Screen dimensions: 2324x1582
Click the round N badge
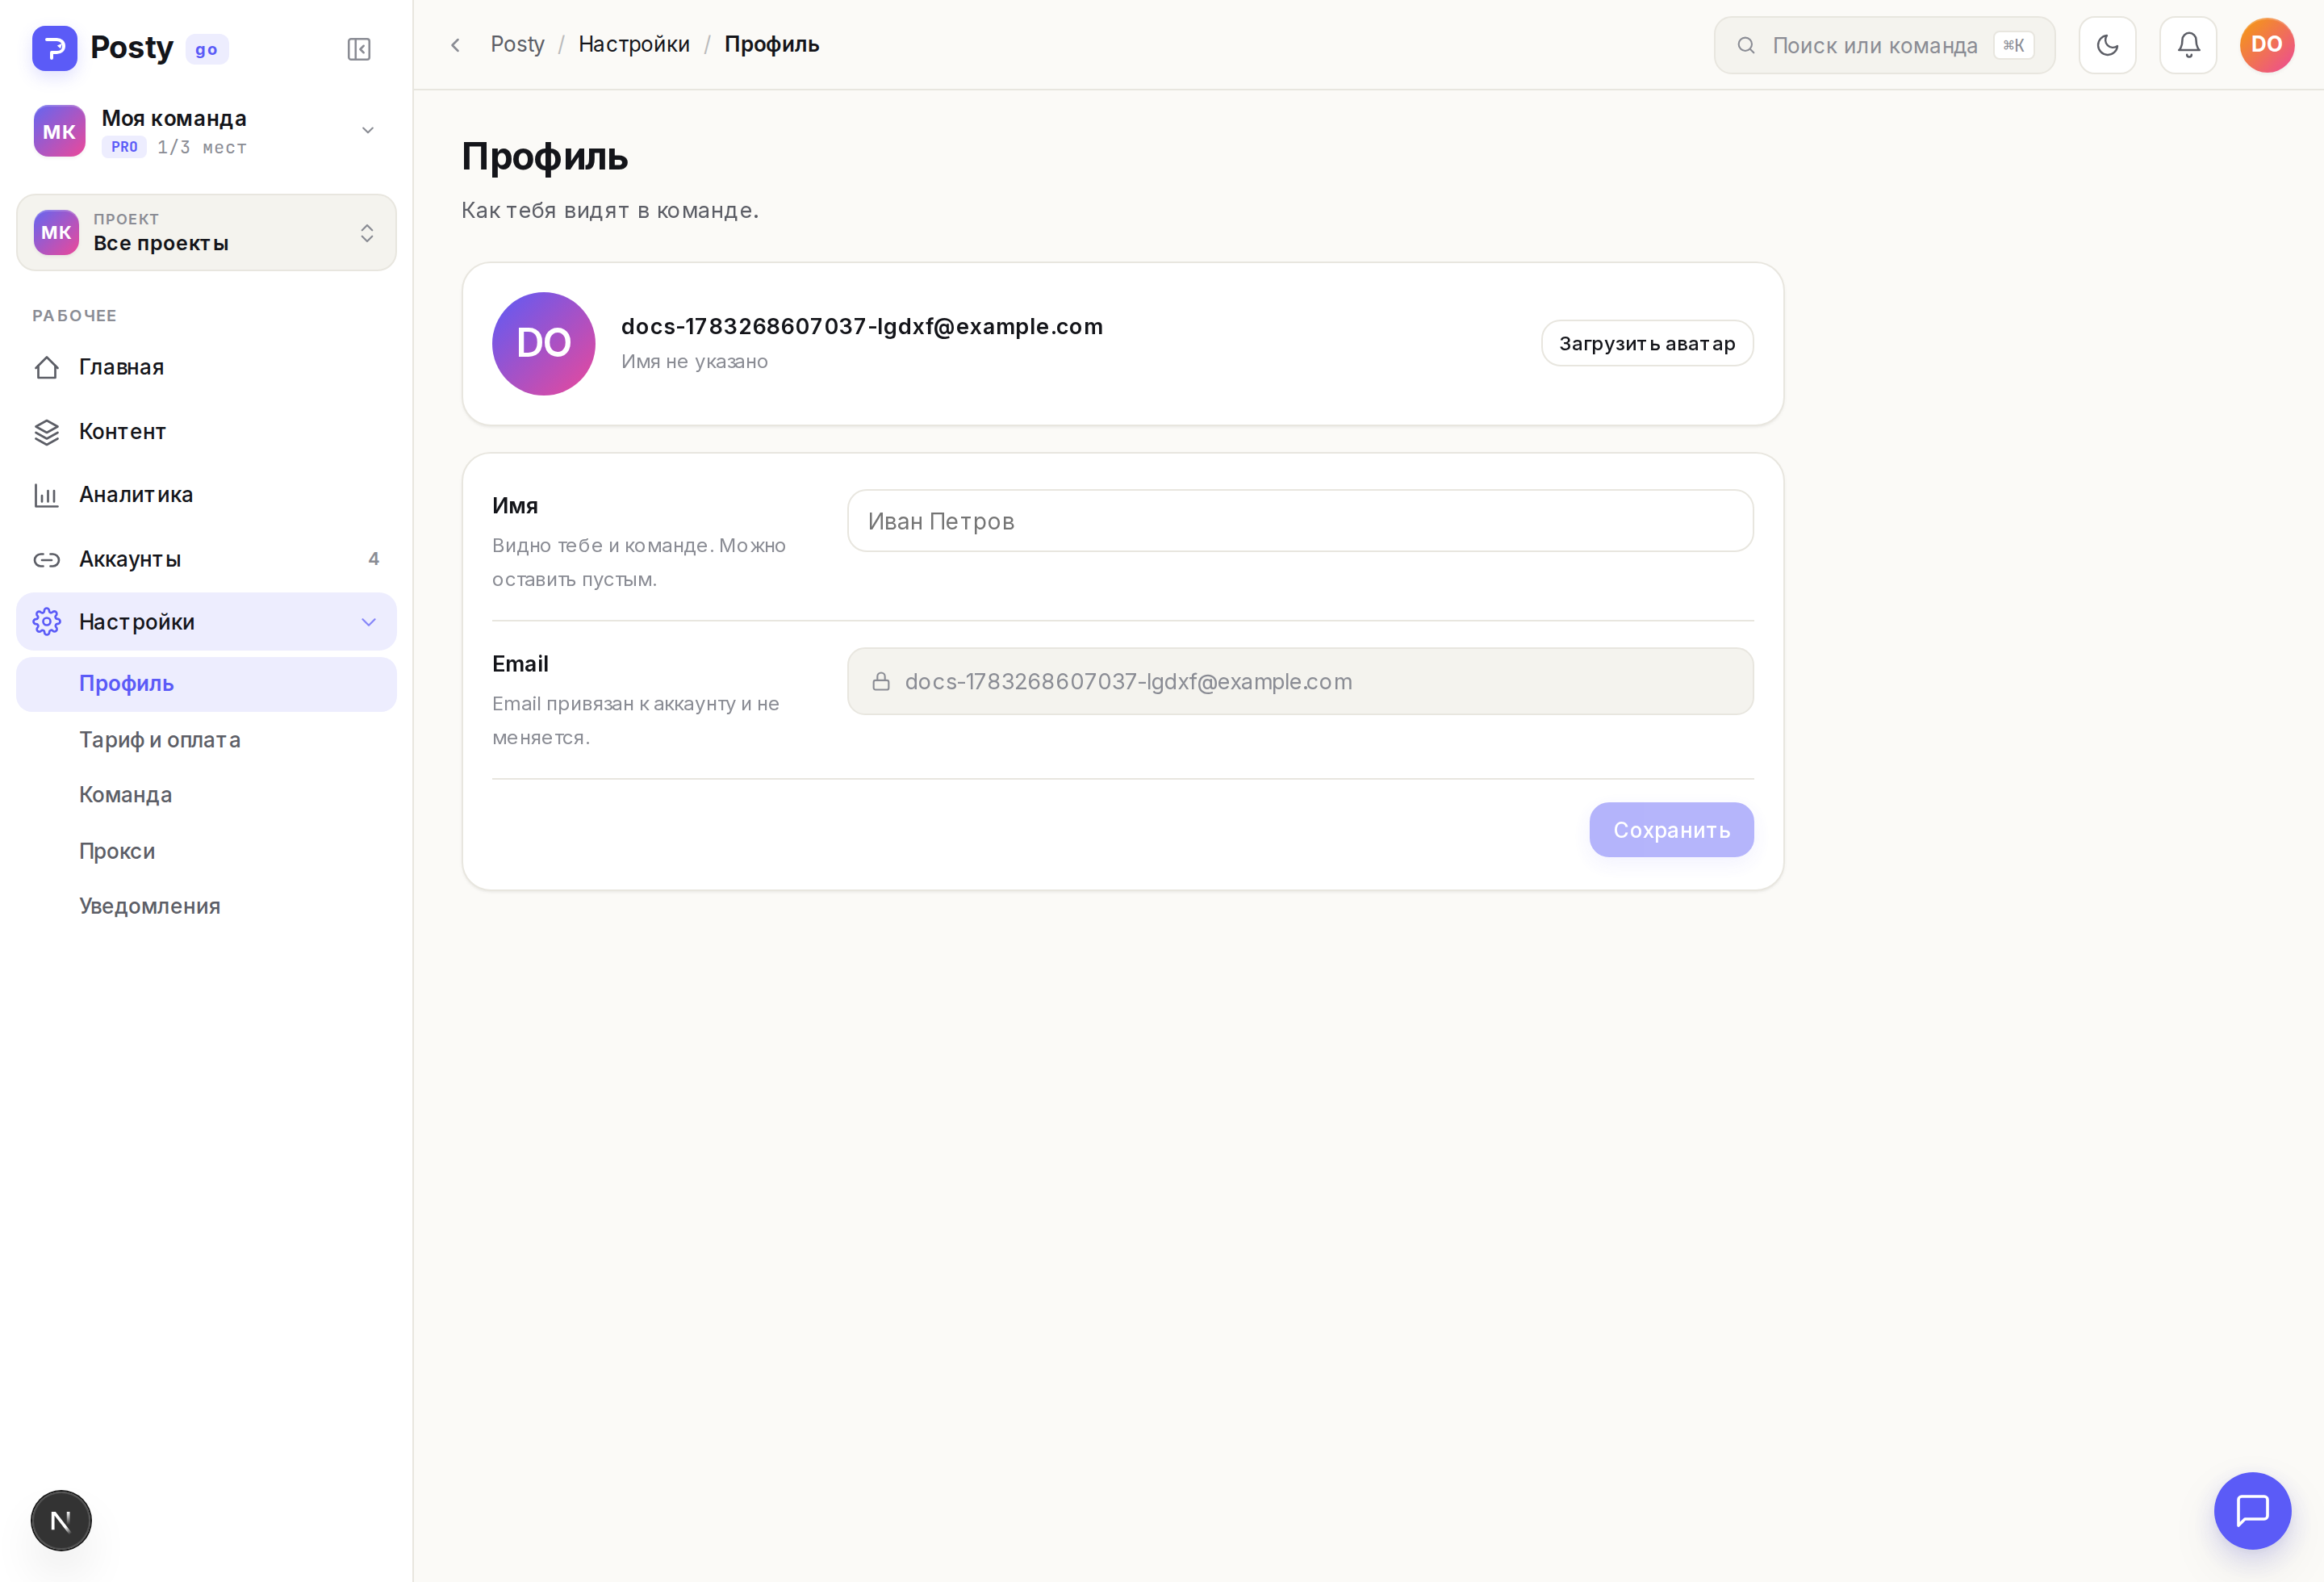61,1520
